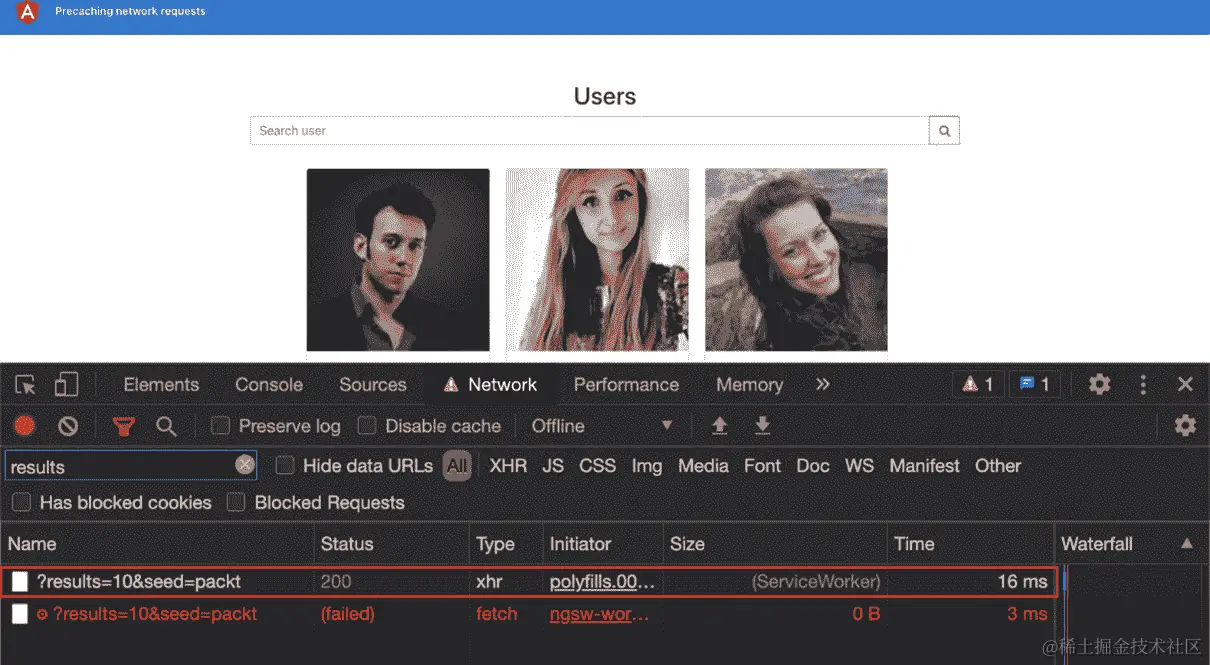Expand the hidden DevTools panels chevron
1210x665 pixels.
[822, 383]
